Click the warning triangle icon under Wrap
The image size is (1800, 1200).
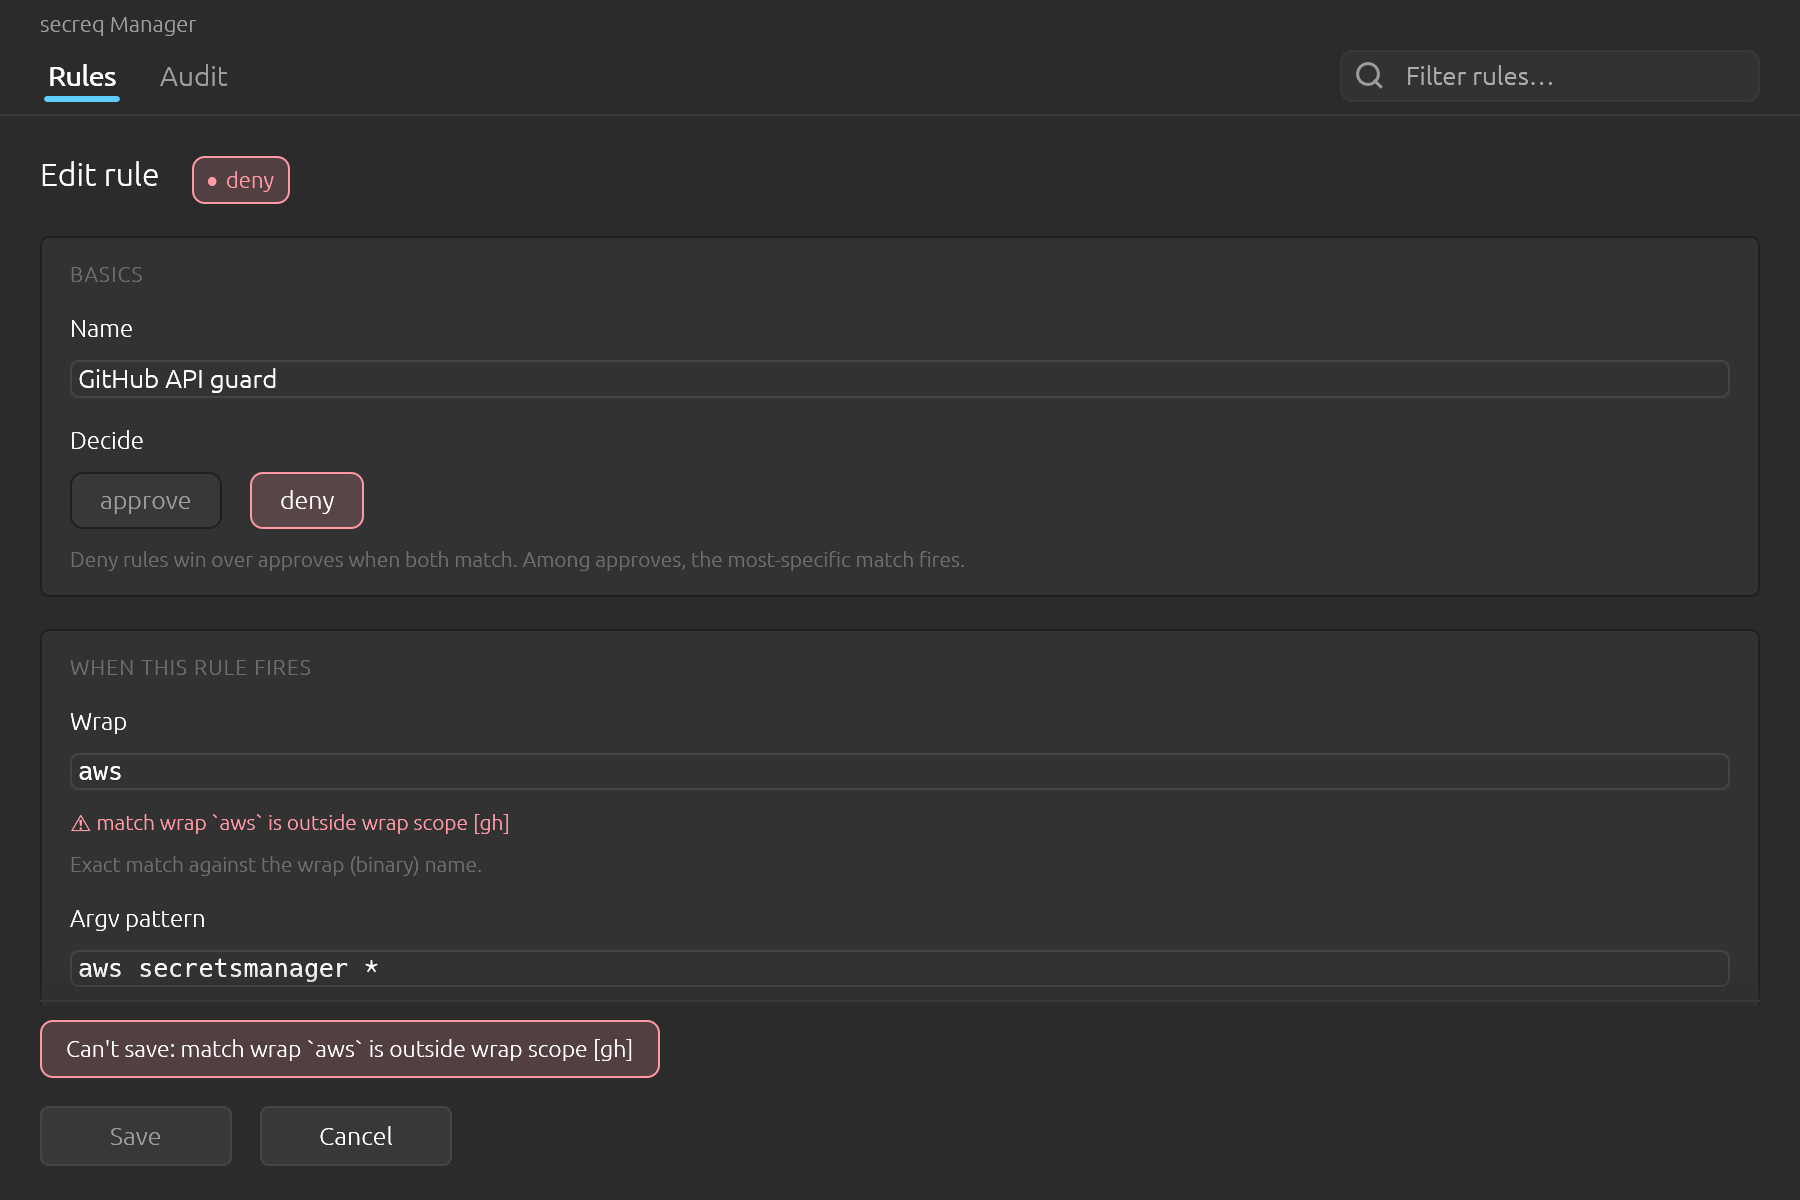tap(81, 824)
